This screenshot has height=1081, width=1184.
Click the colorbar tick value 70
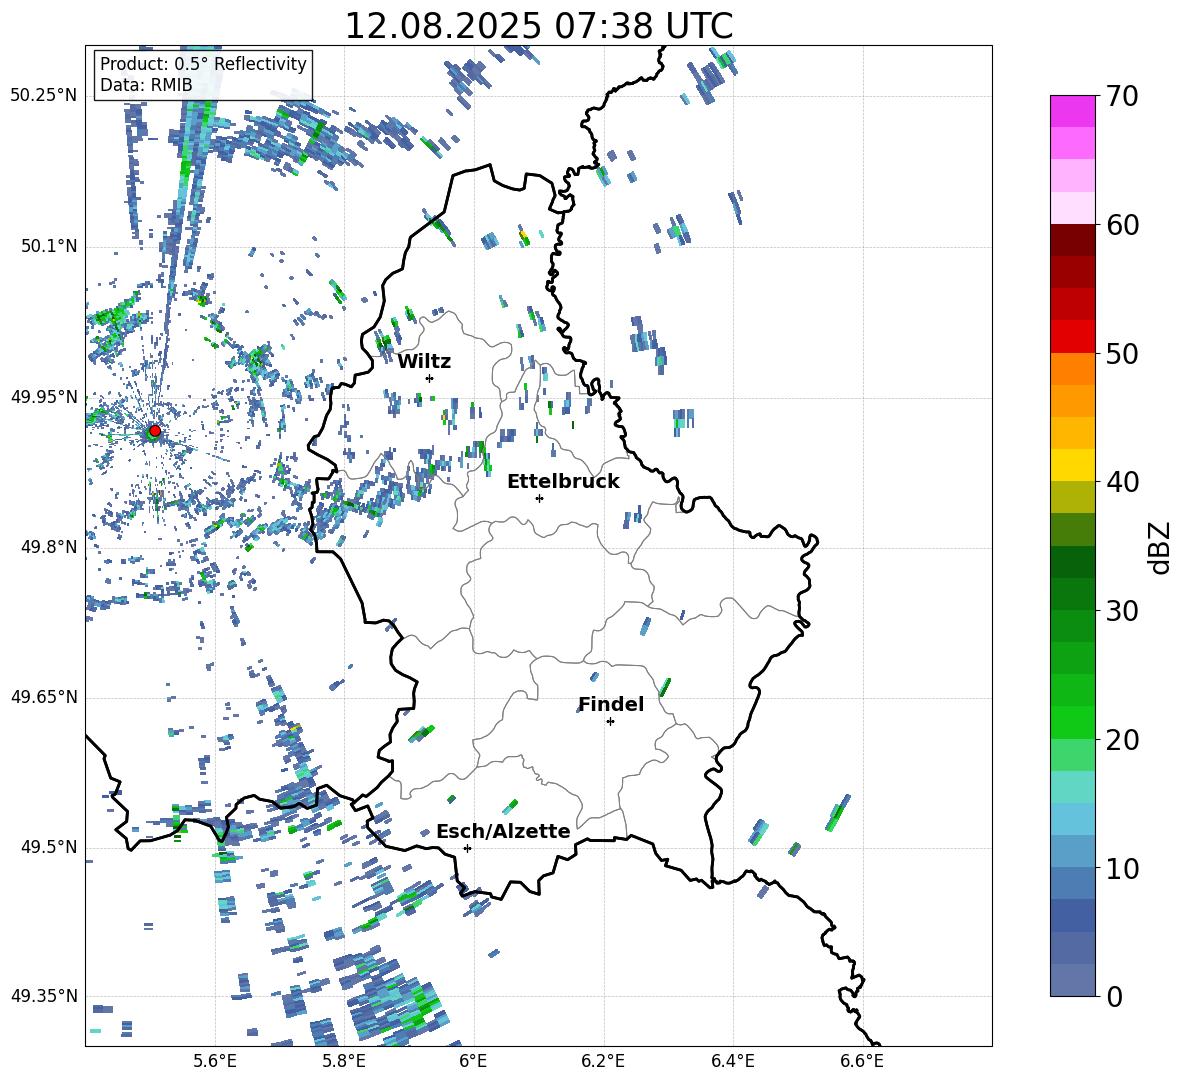[1122, 96]
